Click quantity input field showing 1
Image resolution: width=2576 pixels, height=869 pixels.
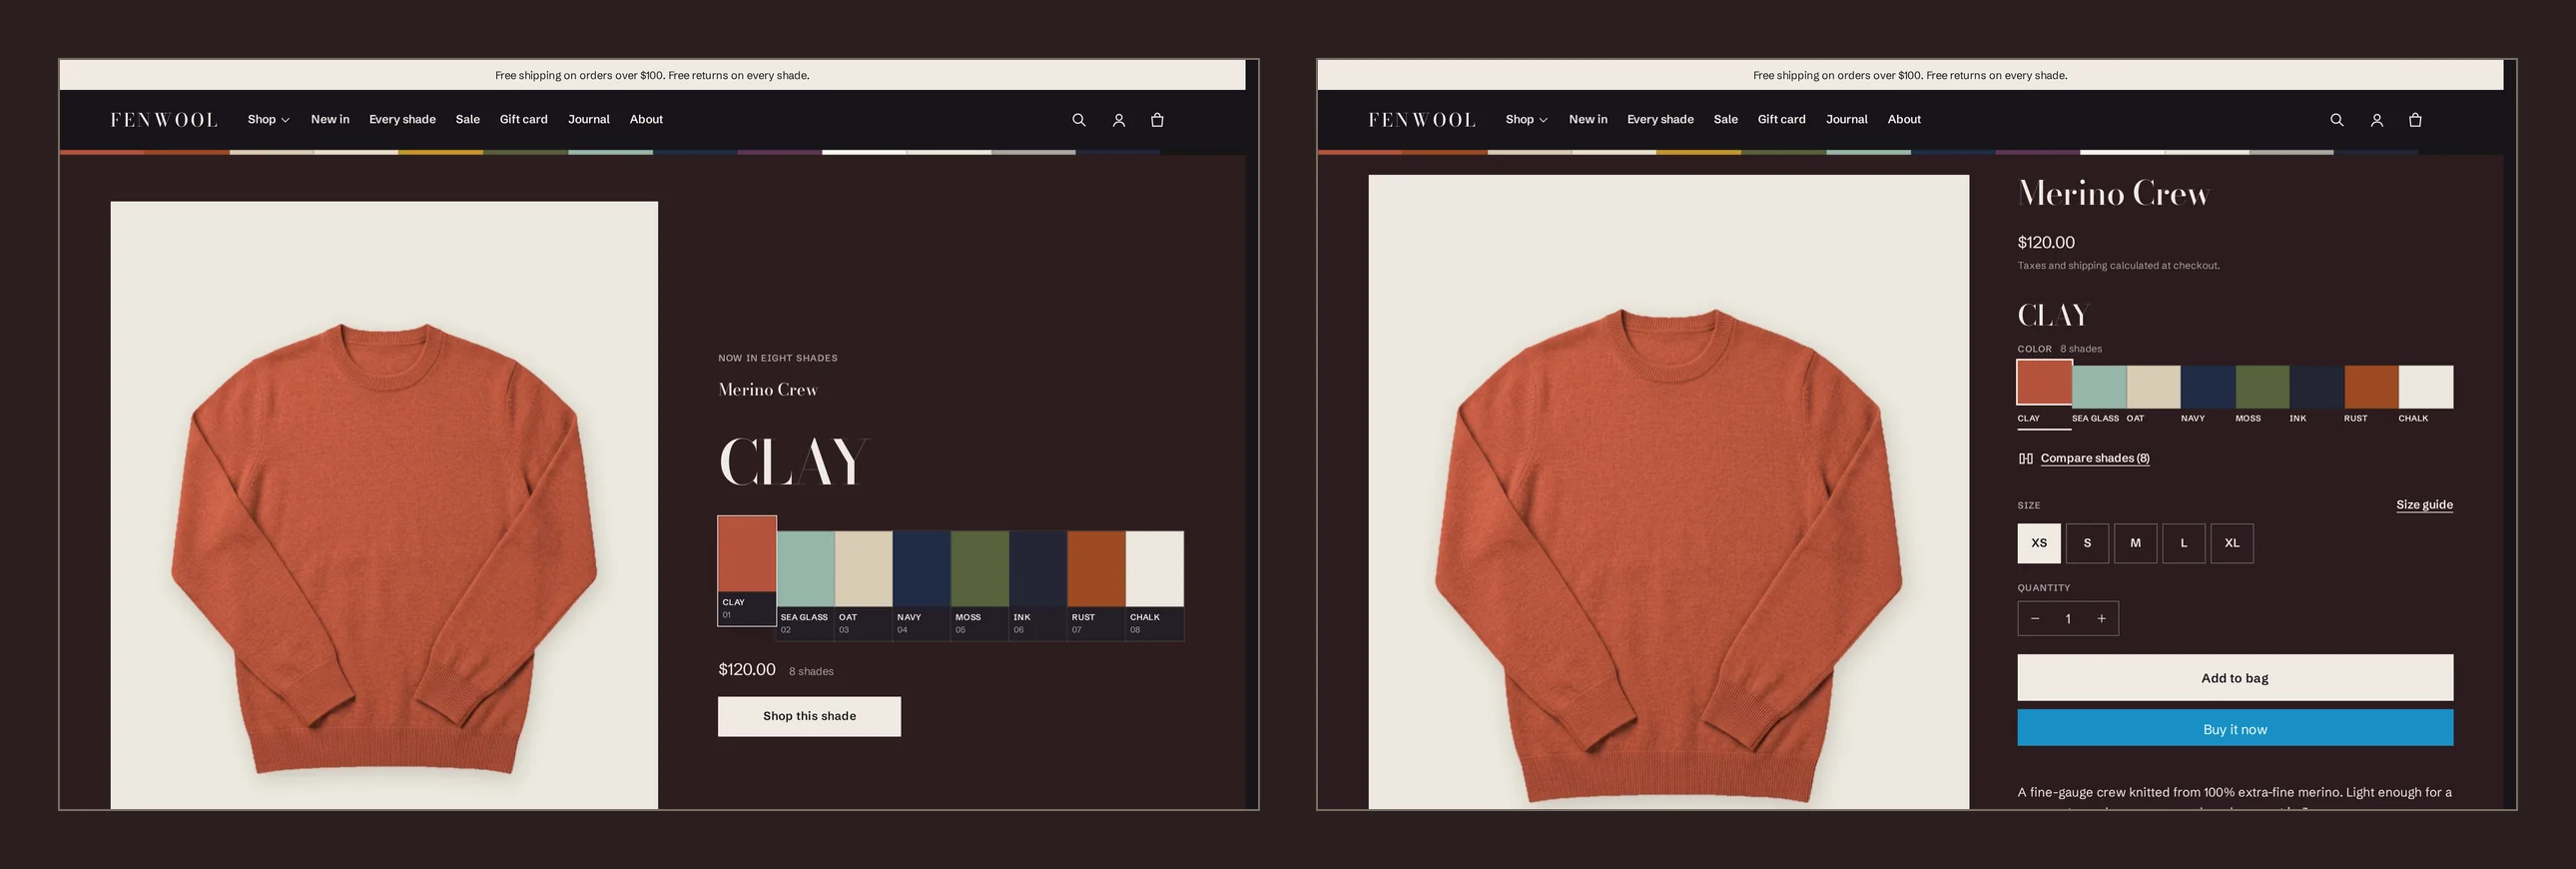point(2068,619)
